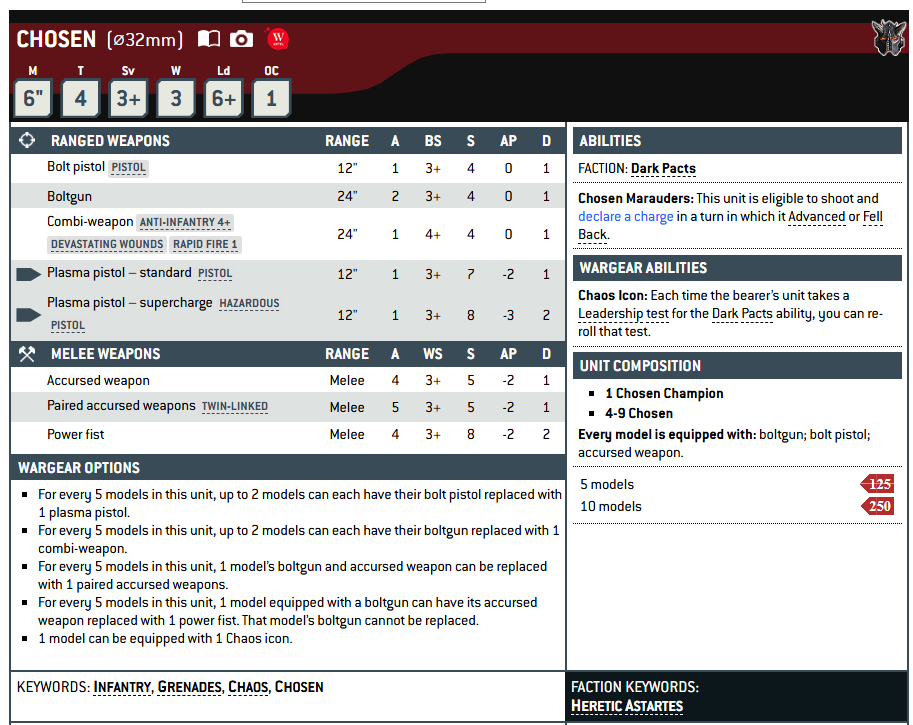Click the 125 points cost badge

(876, 484)
